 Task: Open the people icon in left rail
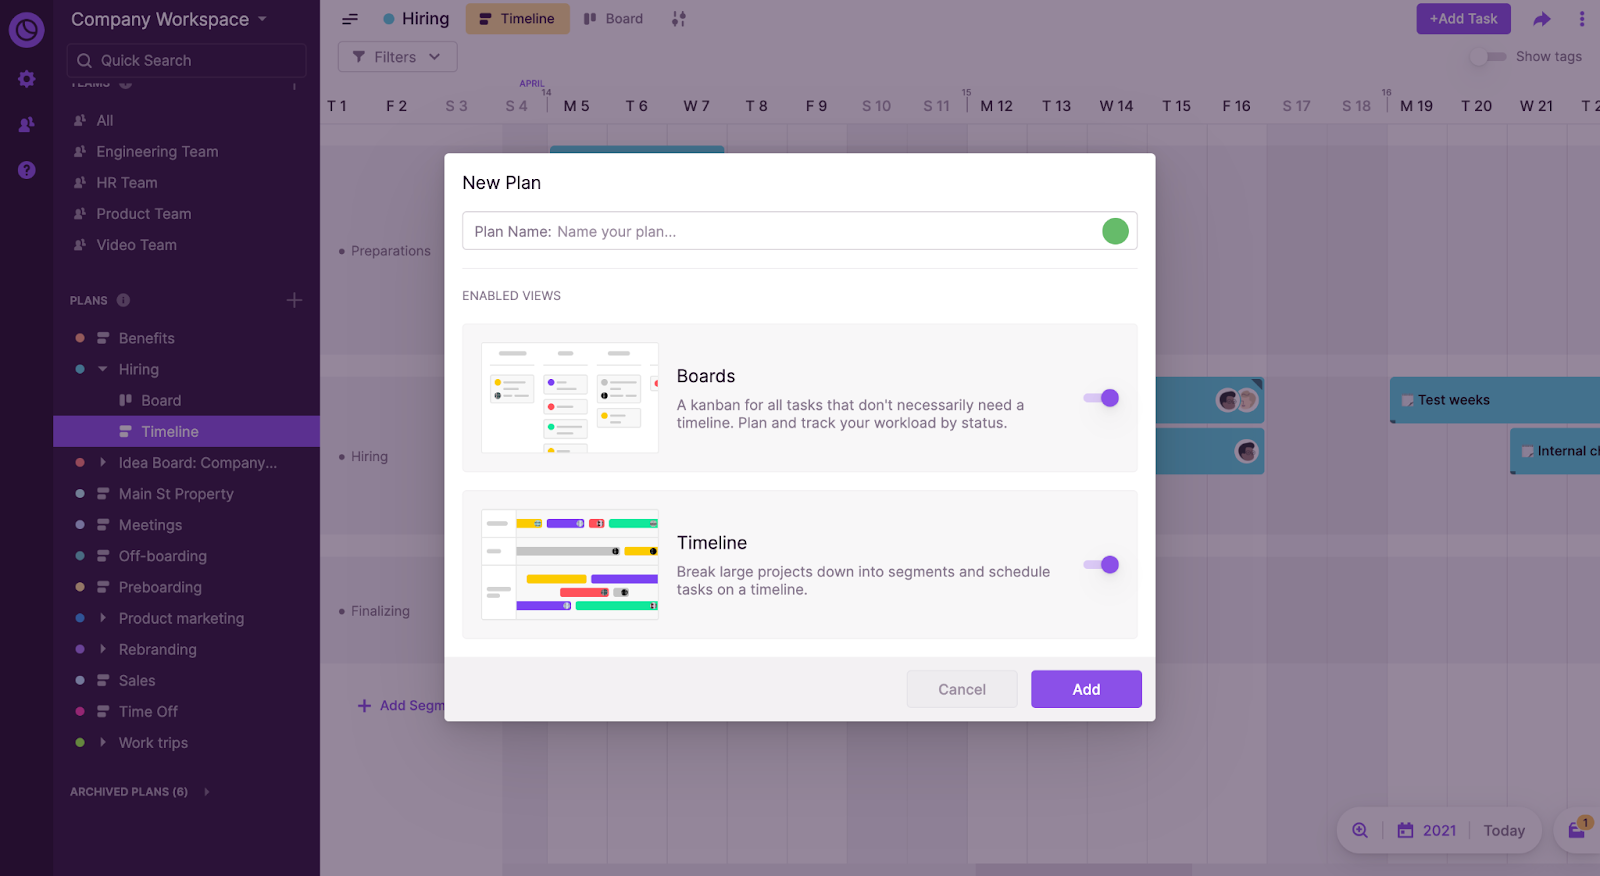[x=27, y=125]
